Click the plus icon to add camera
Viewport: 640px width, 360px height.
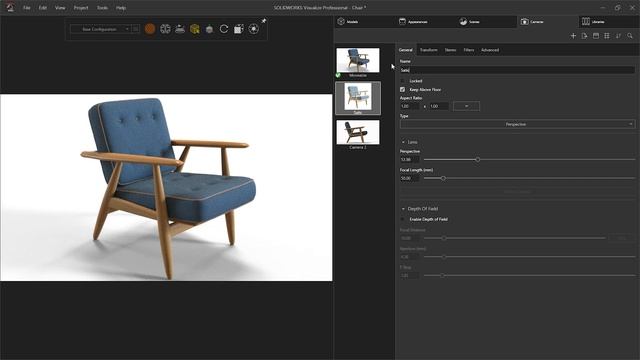coord(573,36)
